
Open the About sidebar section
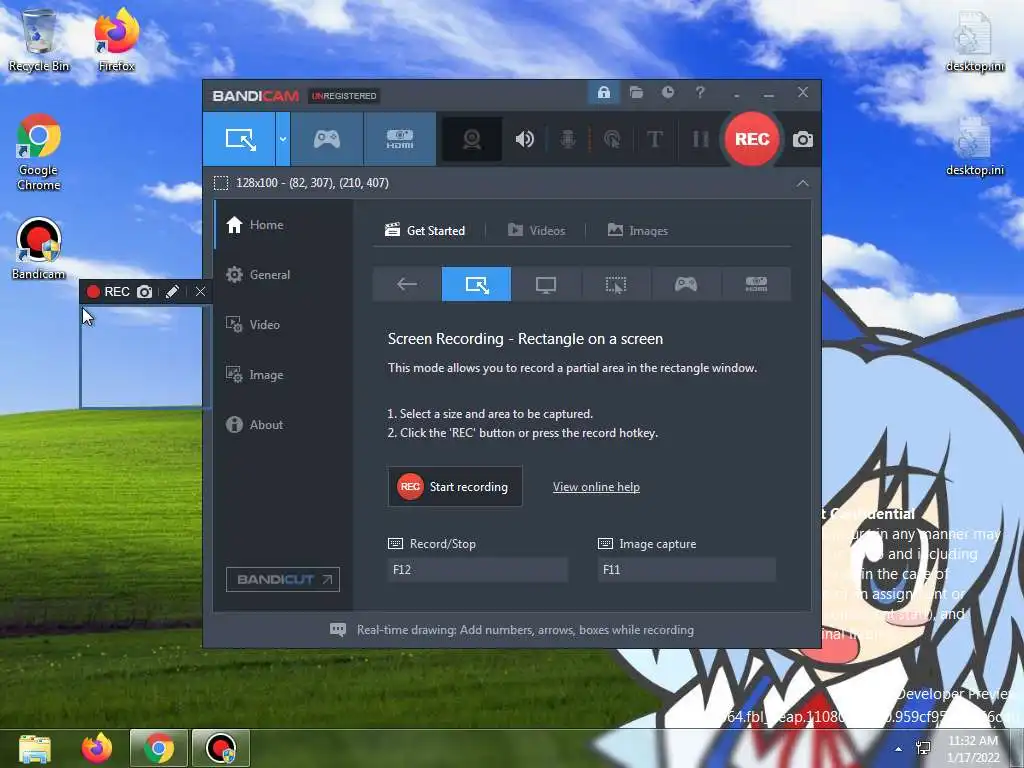click(x=283, y=424)
